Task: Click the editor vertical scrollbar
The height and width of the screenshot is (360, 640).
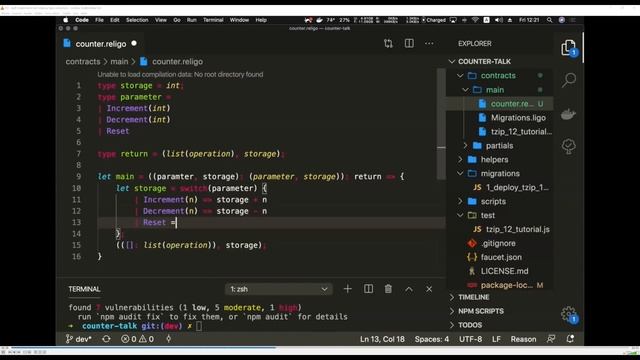Action: [441, 124]
